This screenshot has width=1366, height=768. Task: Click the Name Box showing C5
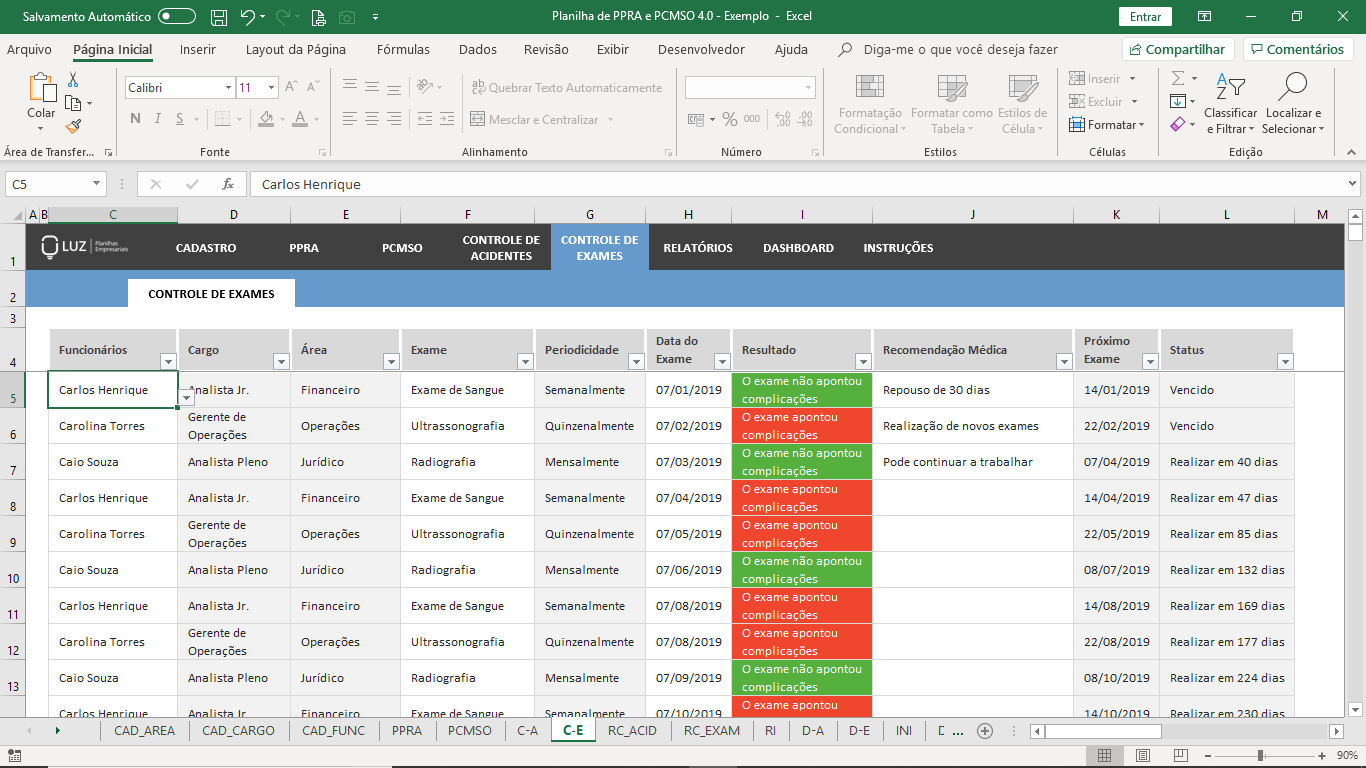[x=47, y=184]
